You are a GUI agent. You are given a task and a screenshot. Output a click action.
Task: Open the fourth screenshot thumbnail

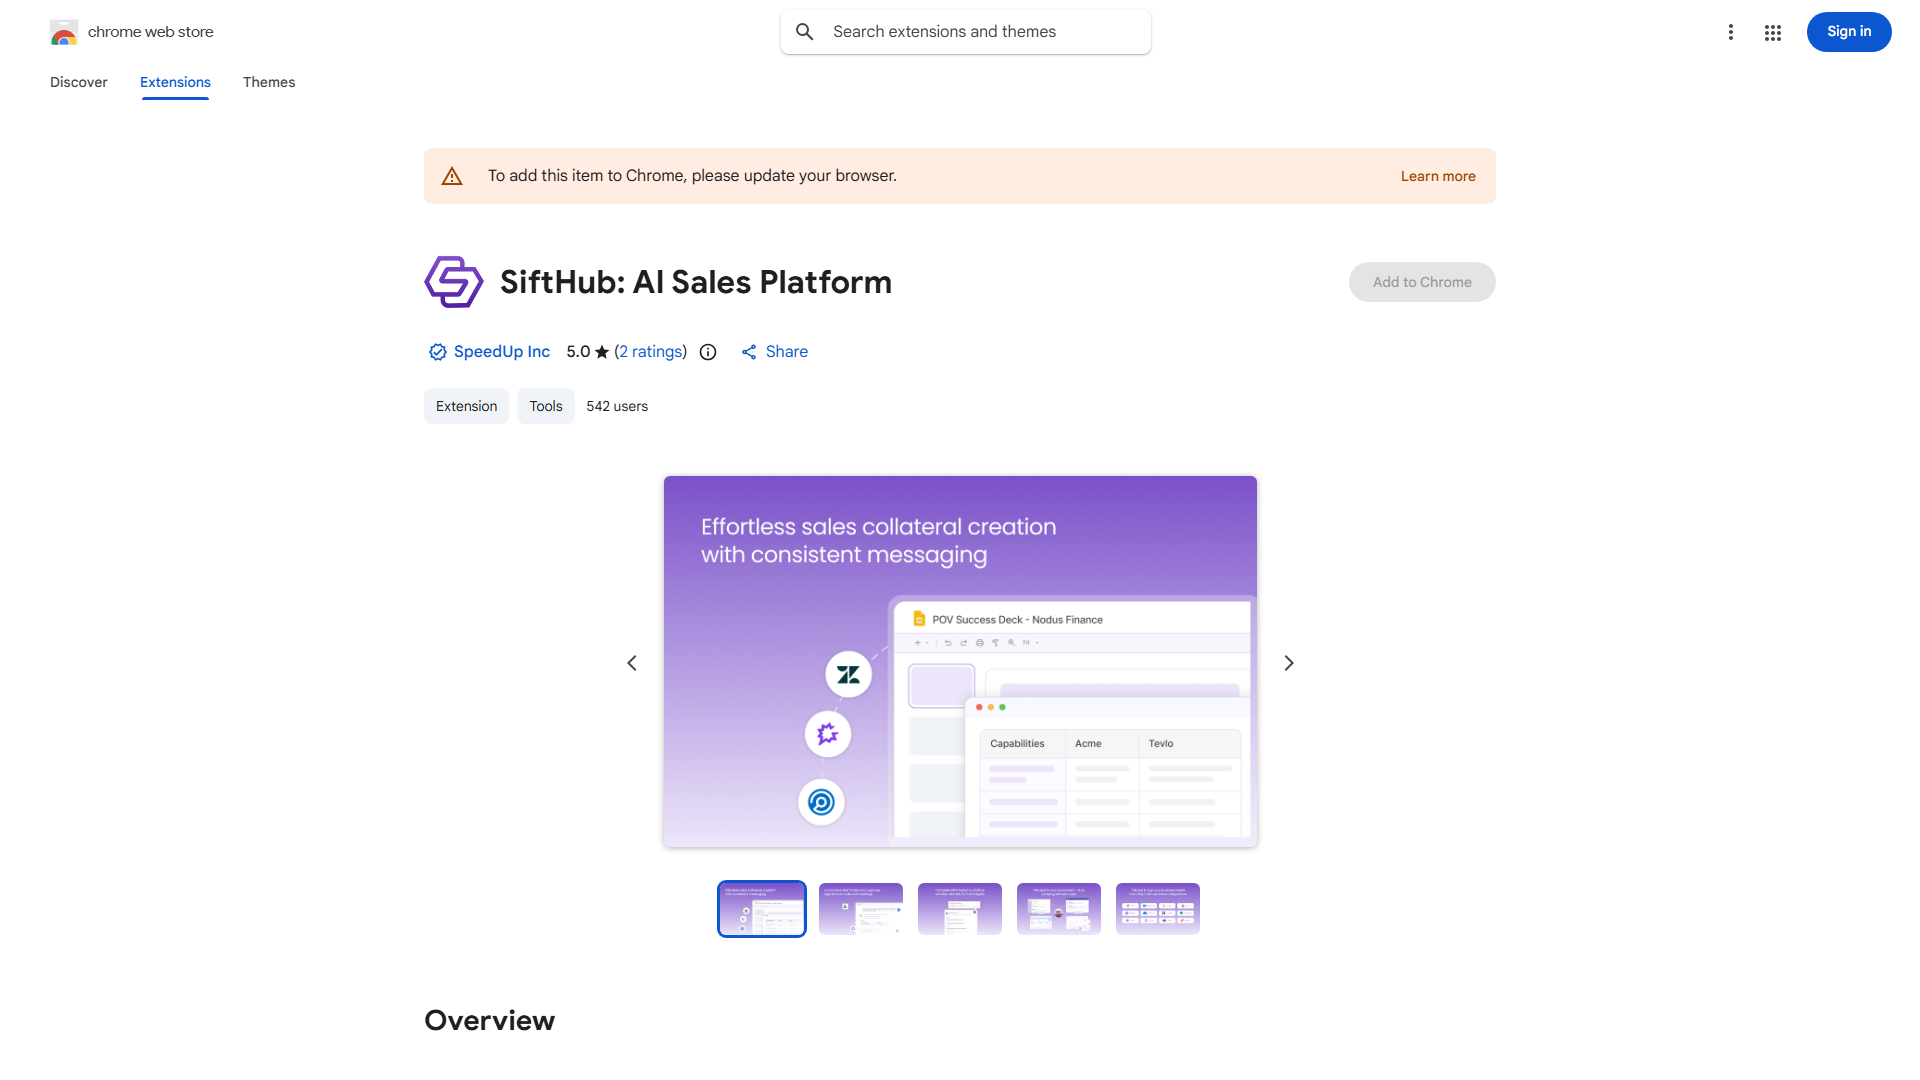[x=1058, y=908]
